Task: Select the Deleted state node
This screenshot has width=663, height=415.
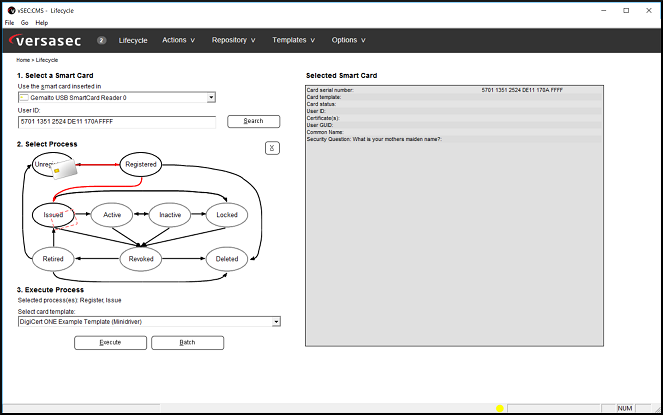Action: [x=227, y=259]
